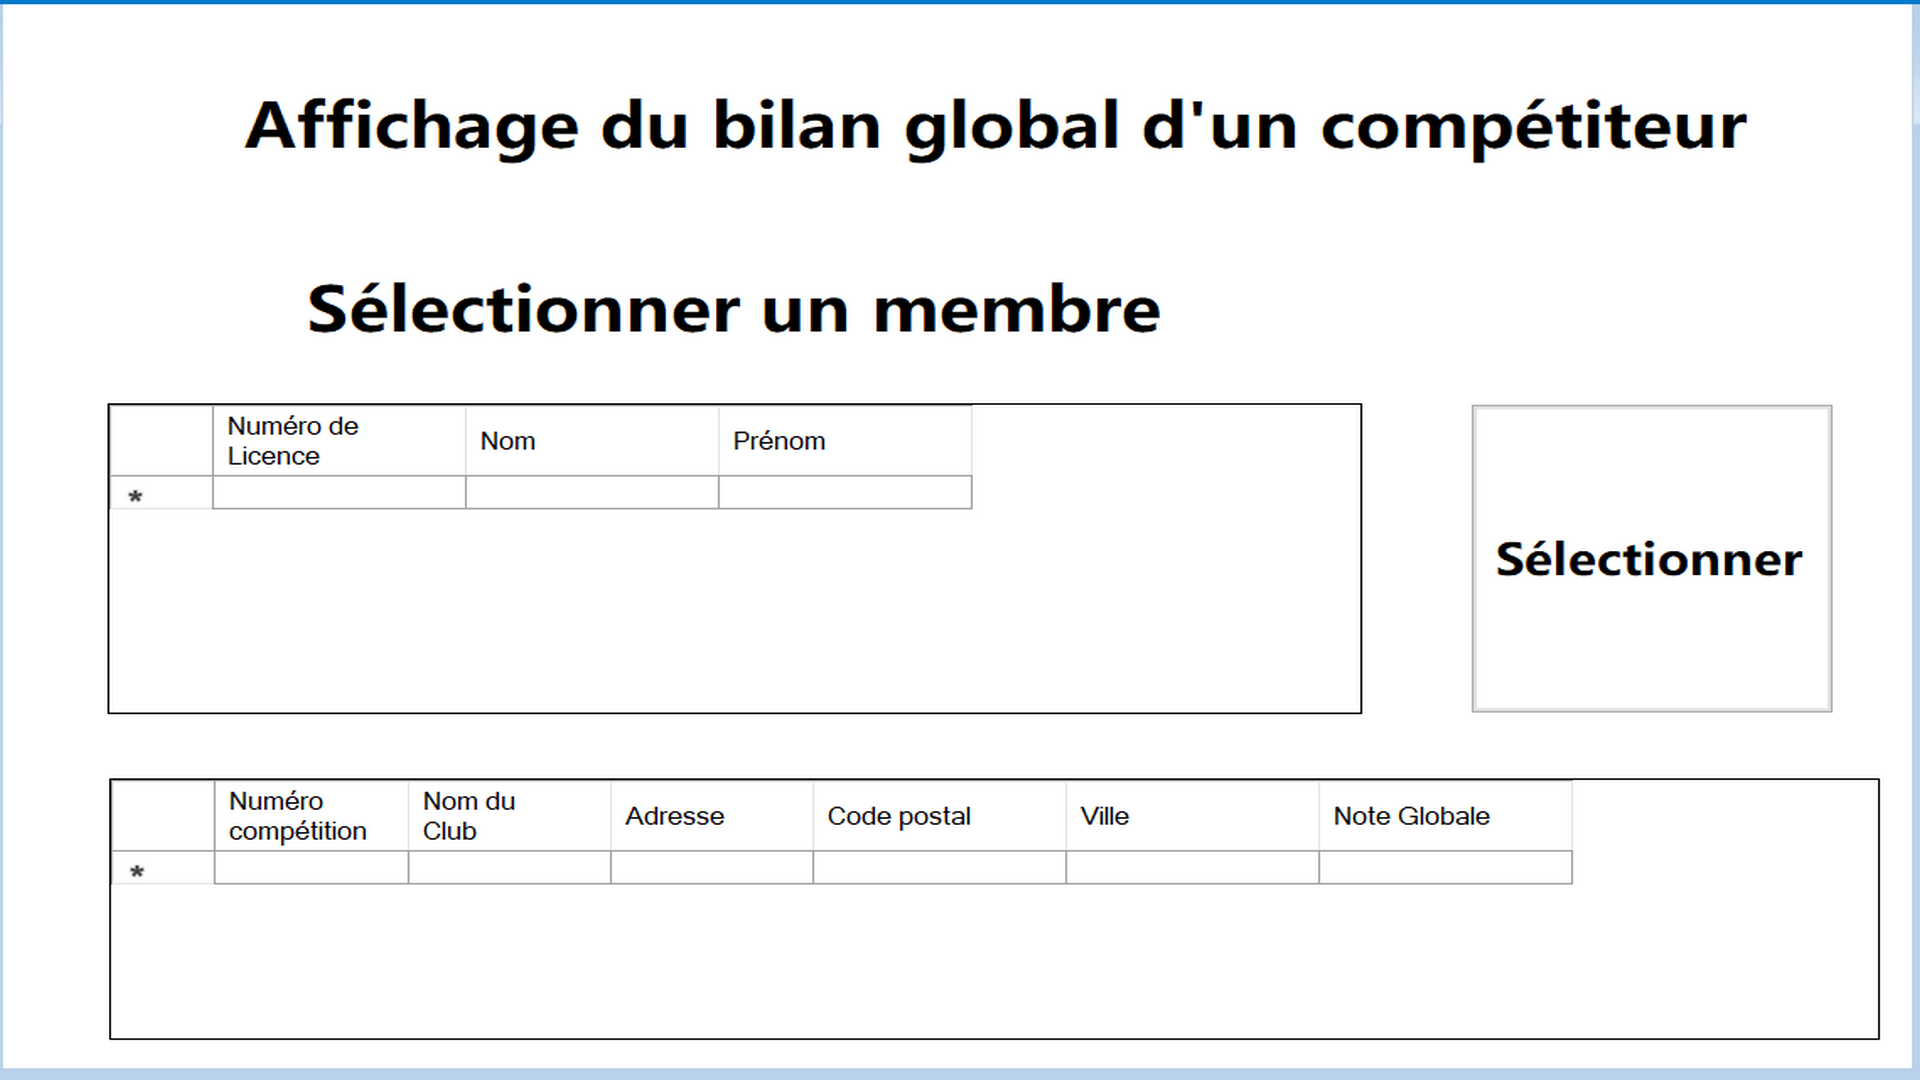The image size is (1920, 1080).
Task: Click the Adresse column header
Action: tap(711, 816)
